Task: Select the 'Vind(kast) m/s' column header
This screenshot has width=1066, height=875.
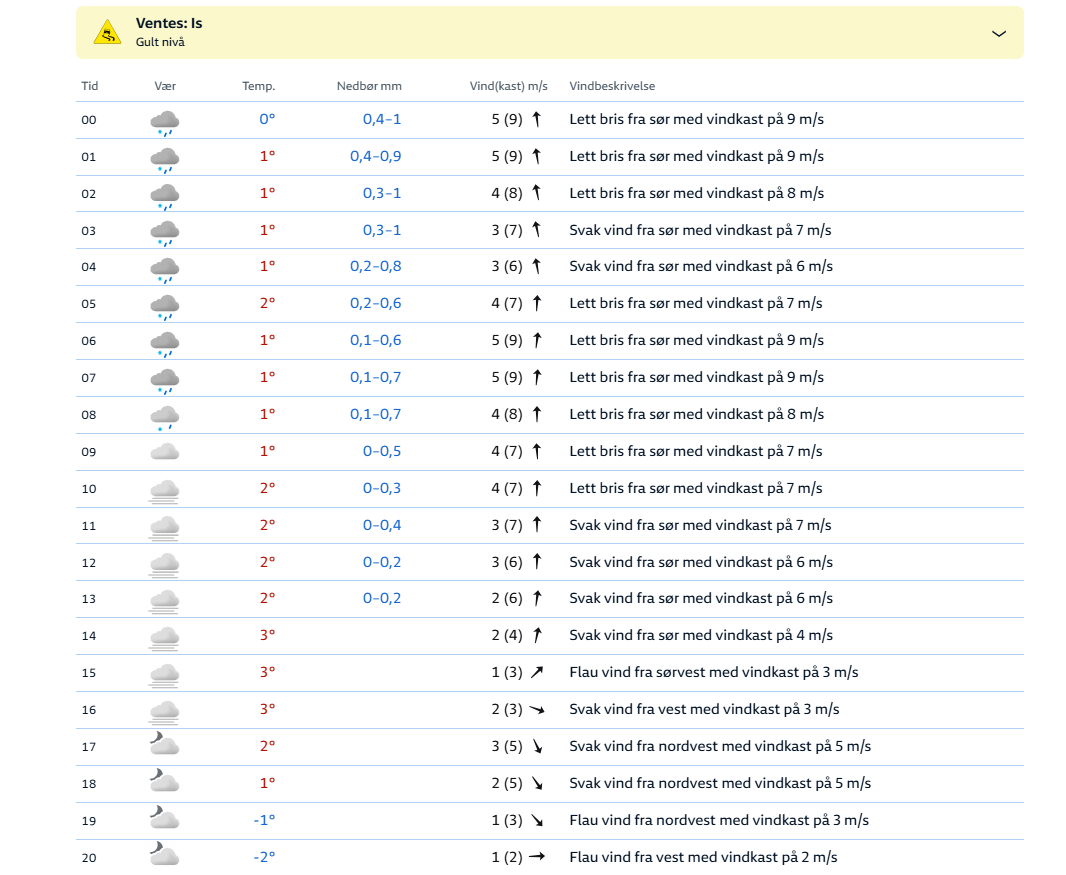Action: [508, 86]
